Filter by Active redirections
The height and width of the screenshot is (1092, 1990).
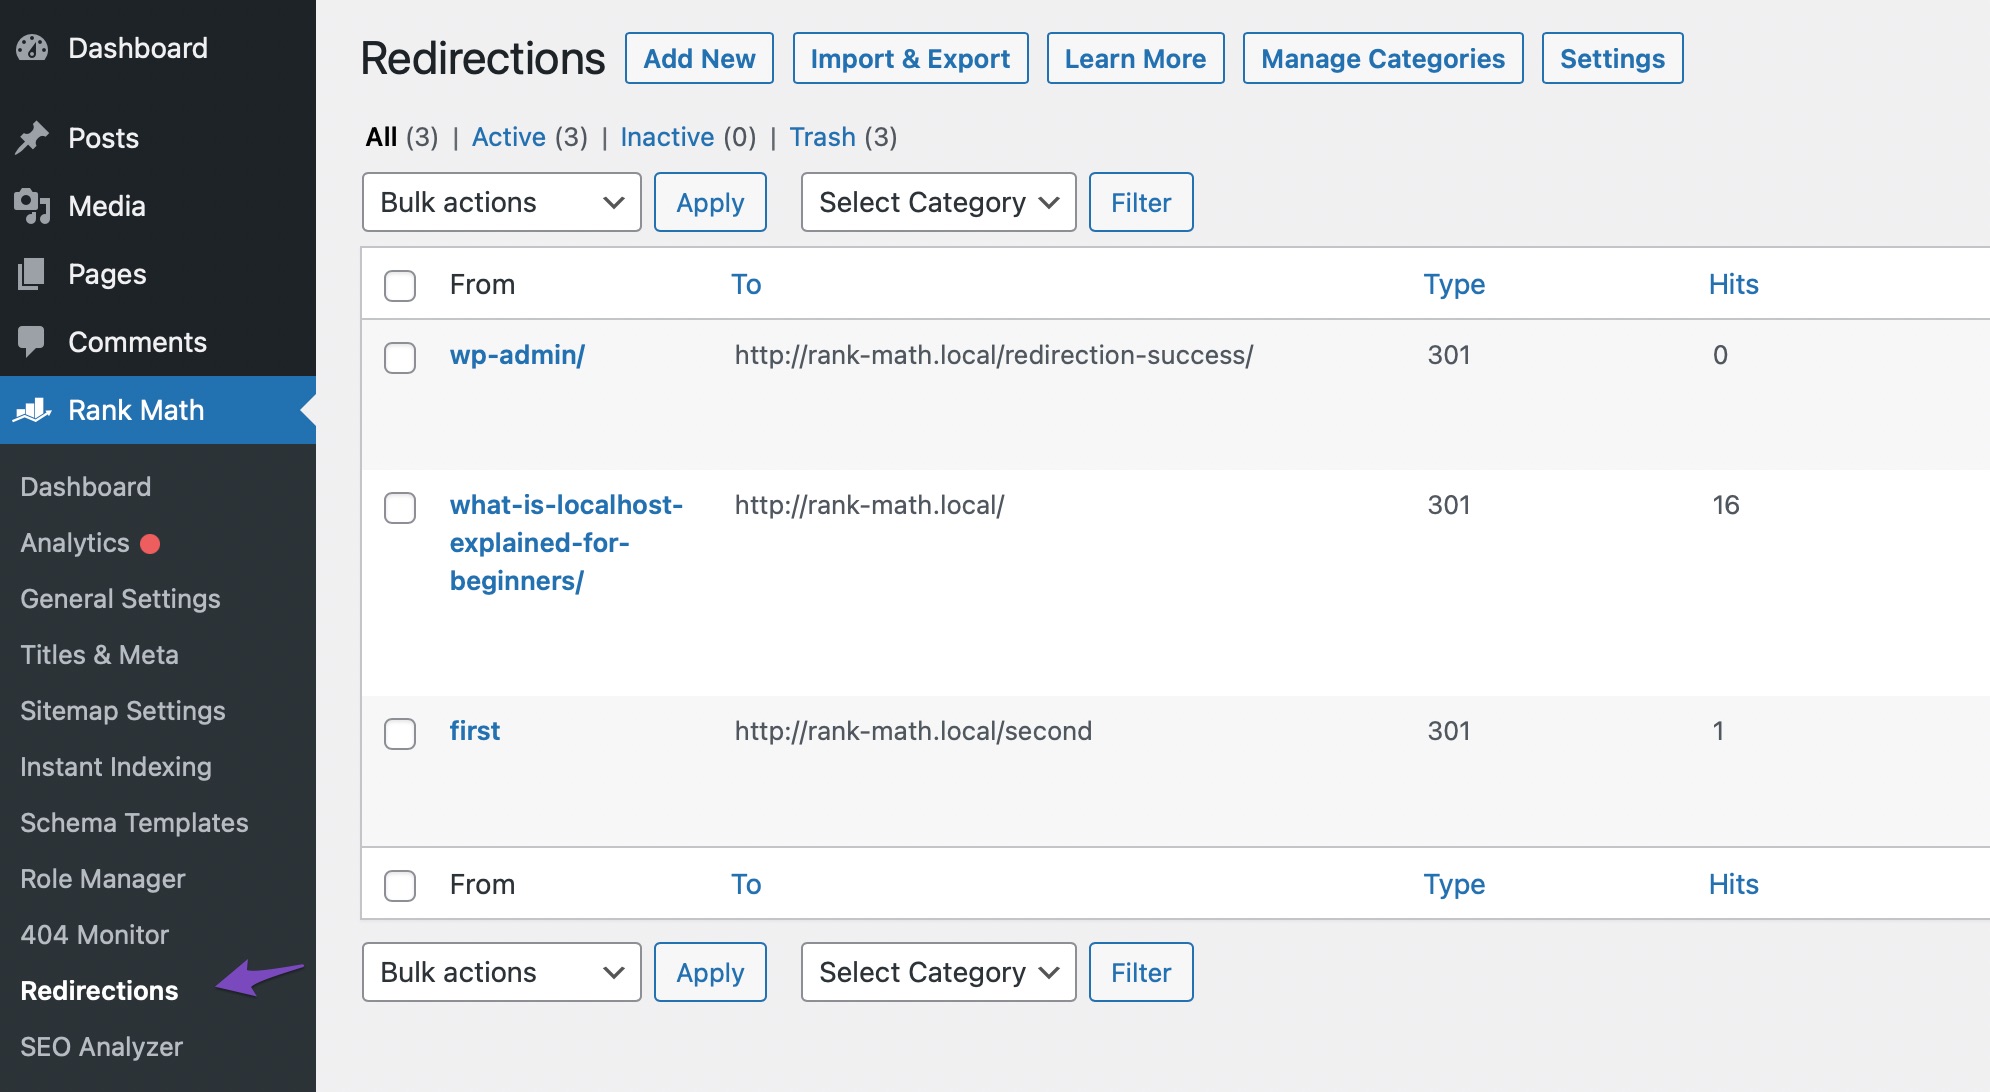[509, 137]
